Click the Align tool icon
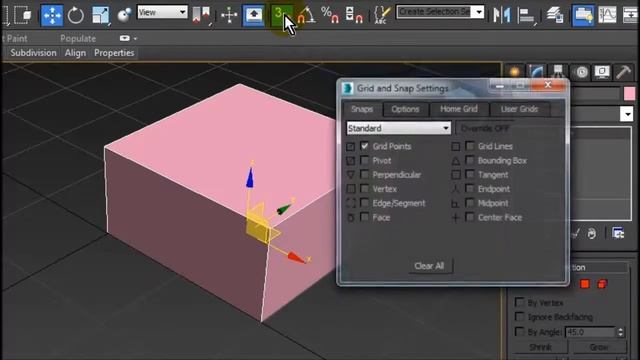The image size is (640, 360). pyautogui.click(x=526, y=16)
